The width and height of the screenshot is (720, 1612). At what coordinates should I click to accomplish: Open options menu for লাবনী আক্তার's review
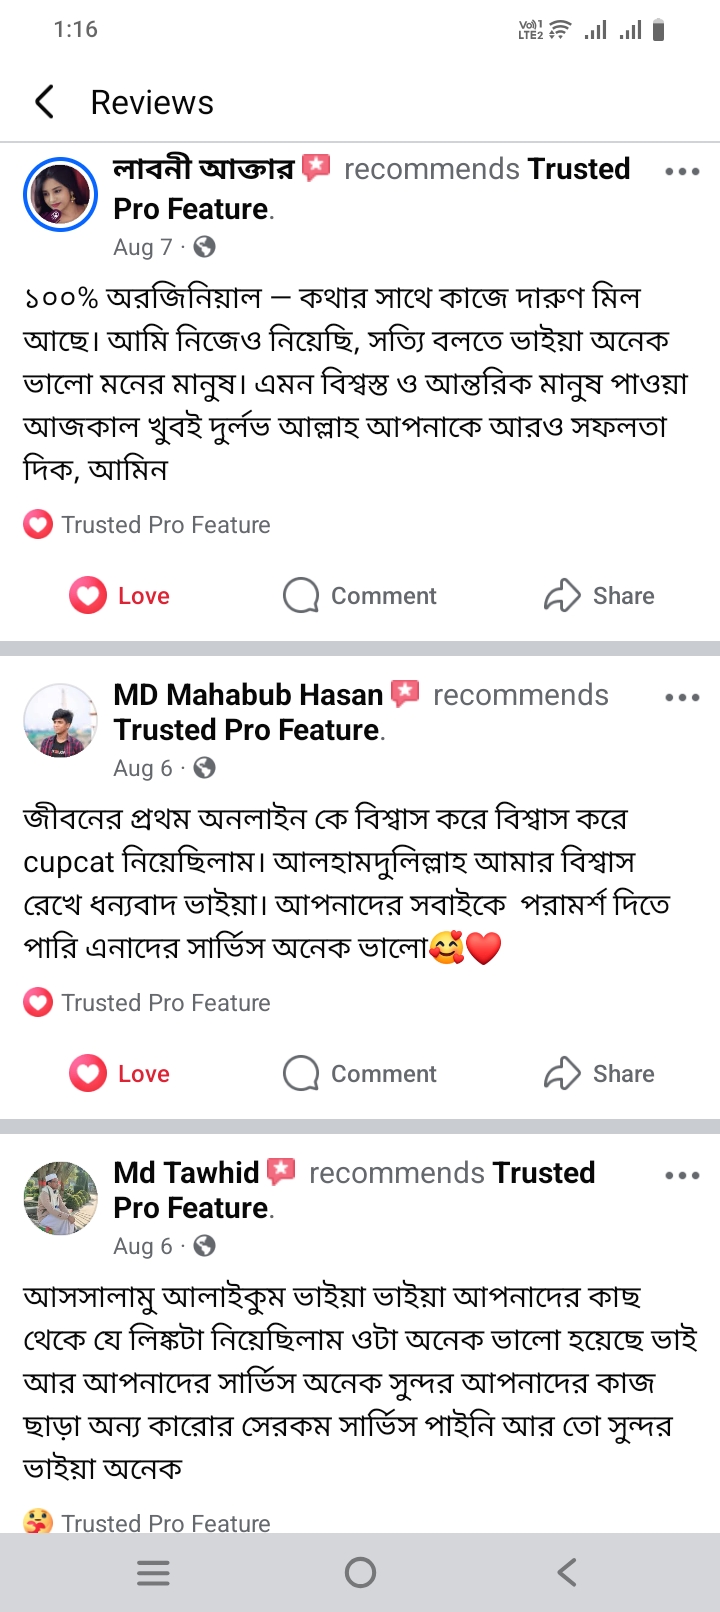682,171
